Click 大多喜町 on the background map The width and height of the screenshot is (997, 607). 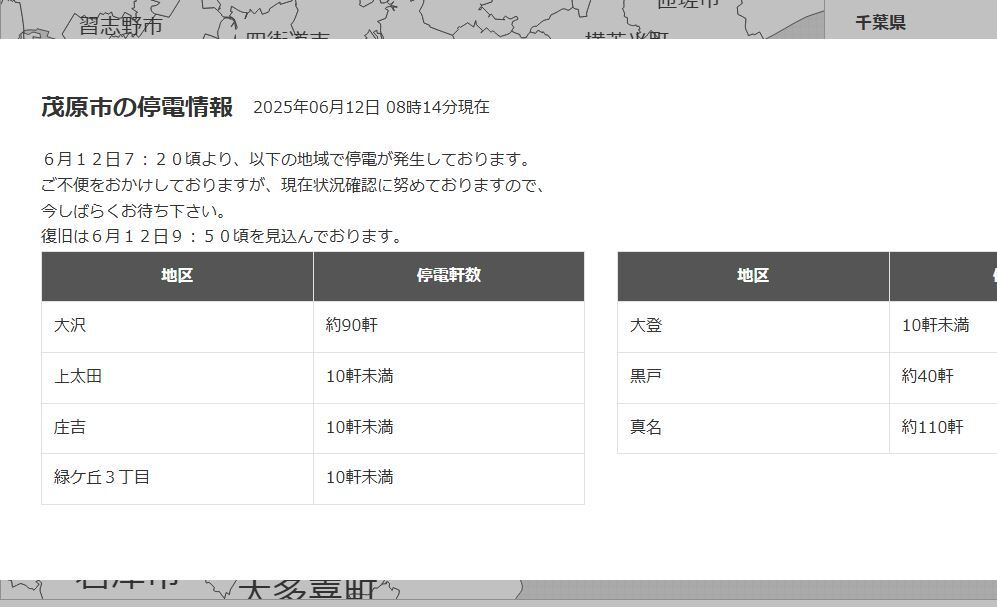(x=310, y=589)
